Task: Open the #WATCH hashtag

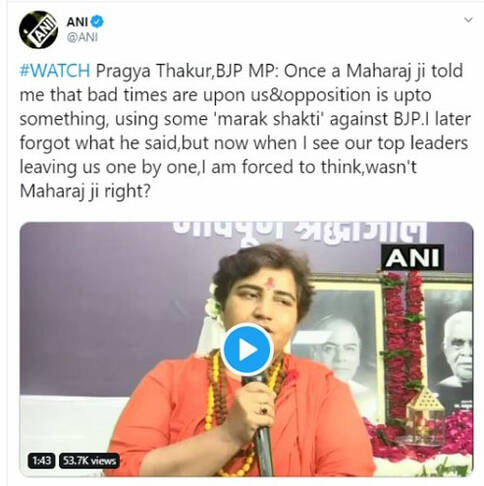Action: coord(55,71)
